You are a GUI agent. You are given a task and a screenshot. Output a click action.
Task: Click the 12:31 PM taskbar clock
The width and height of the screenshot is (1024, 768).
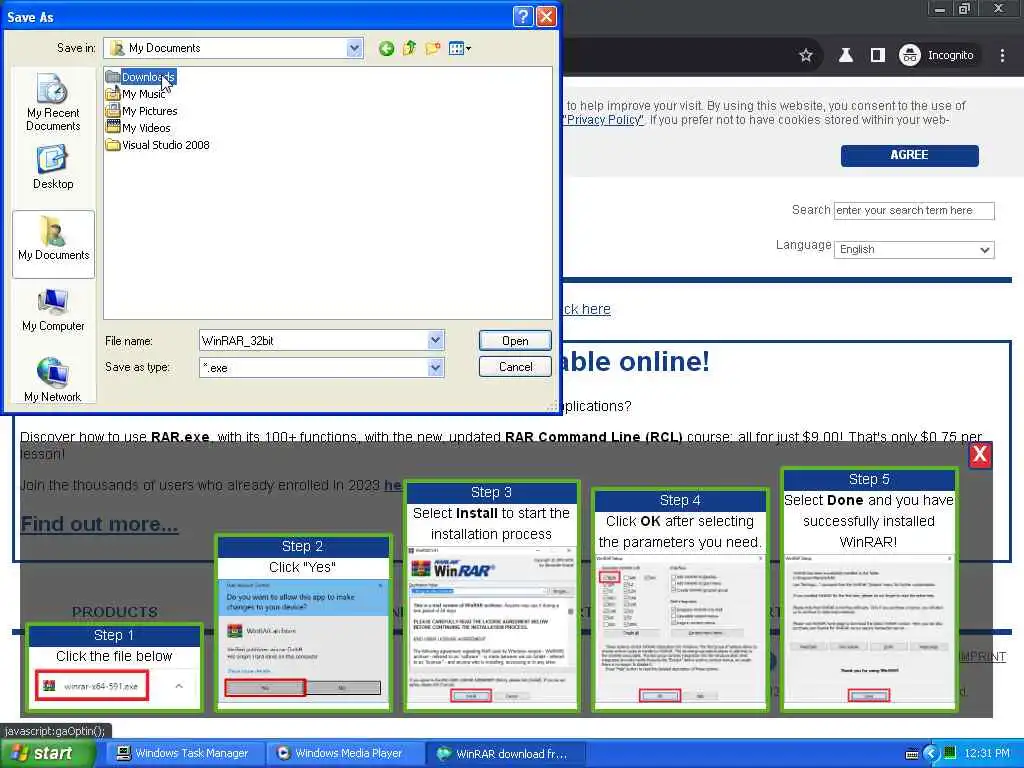coord(987,754)
